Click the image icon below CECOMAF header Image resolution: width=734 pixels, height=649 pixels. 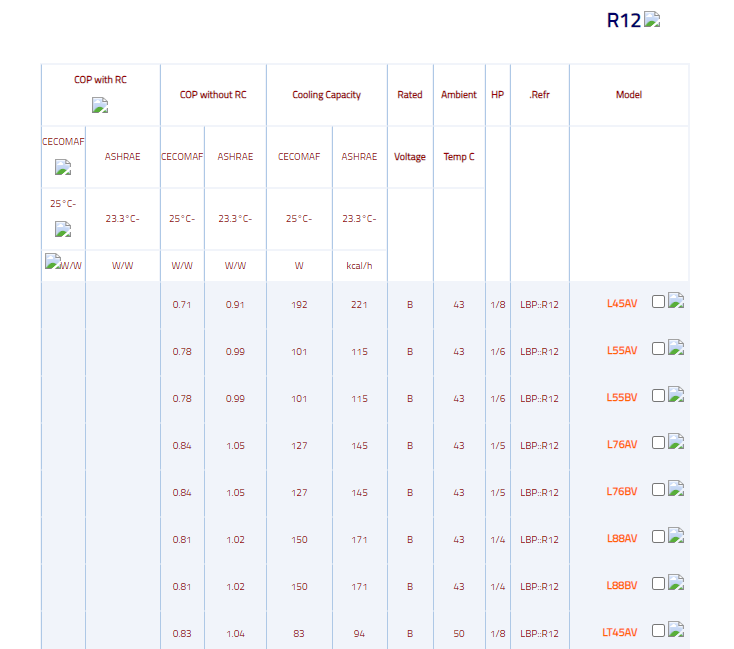pyautogui.click(x=63, y=167)
